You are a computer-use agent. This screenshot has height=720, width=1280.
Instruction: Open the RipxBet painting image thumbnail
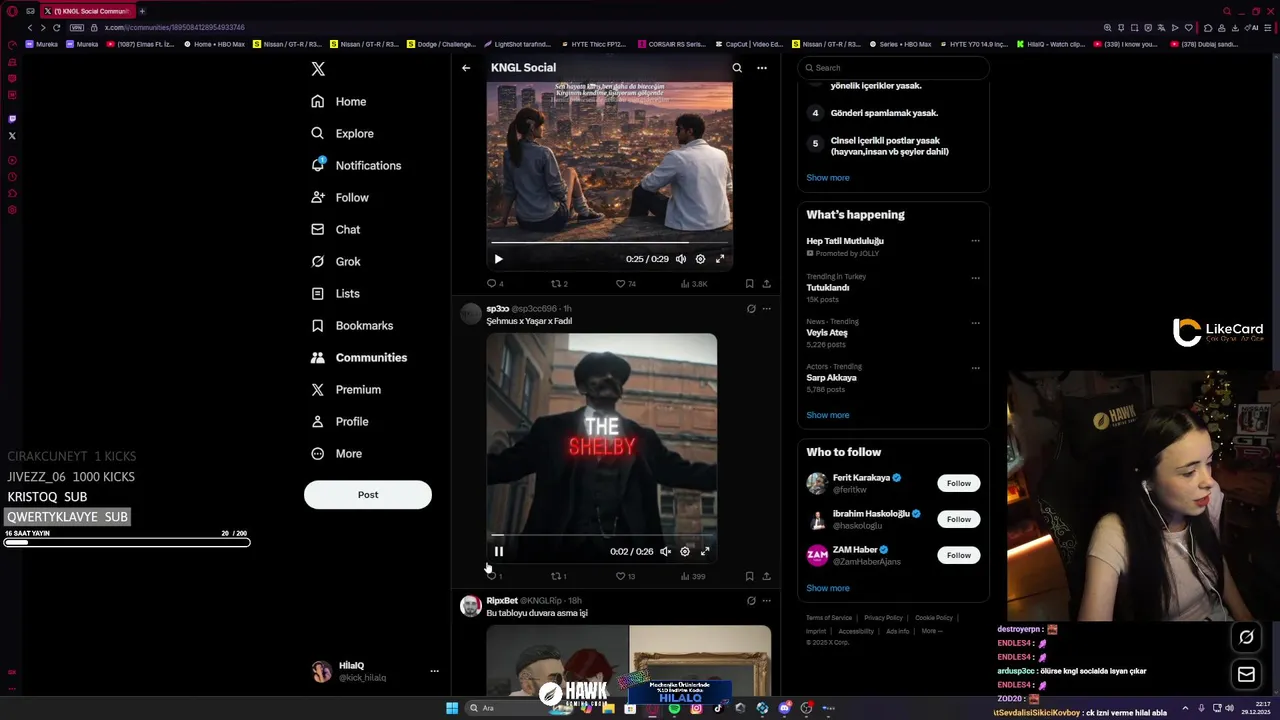[701, 660]
